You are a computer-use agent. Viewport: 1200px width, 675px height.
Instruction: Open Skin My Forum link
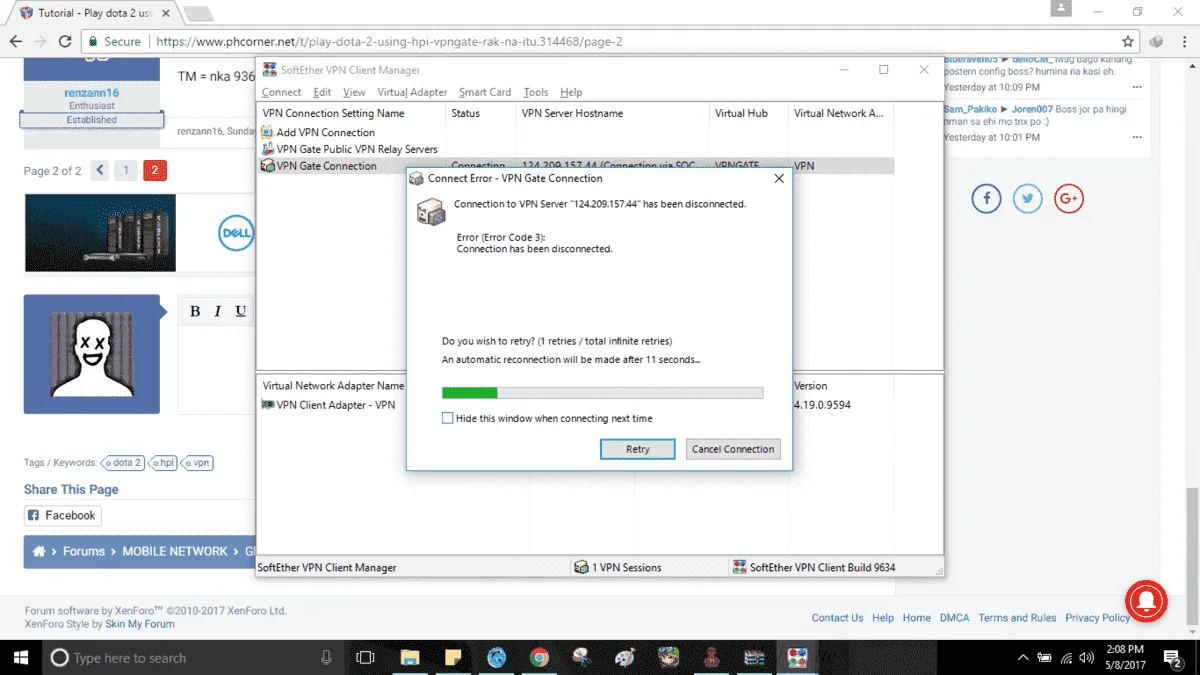pos(140,624)
